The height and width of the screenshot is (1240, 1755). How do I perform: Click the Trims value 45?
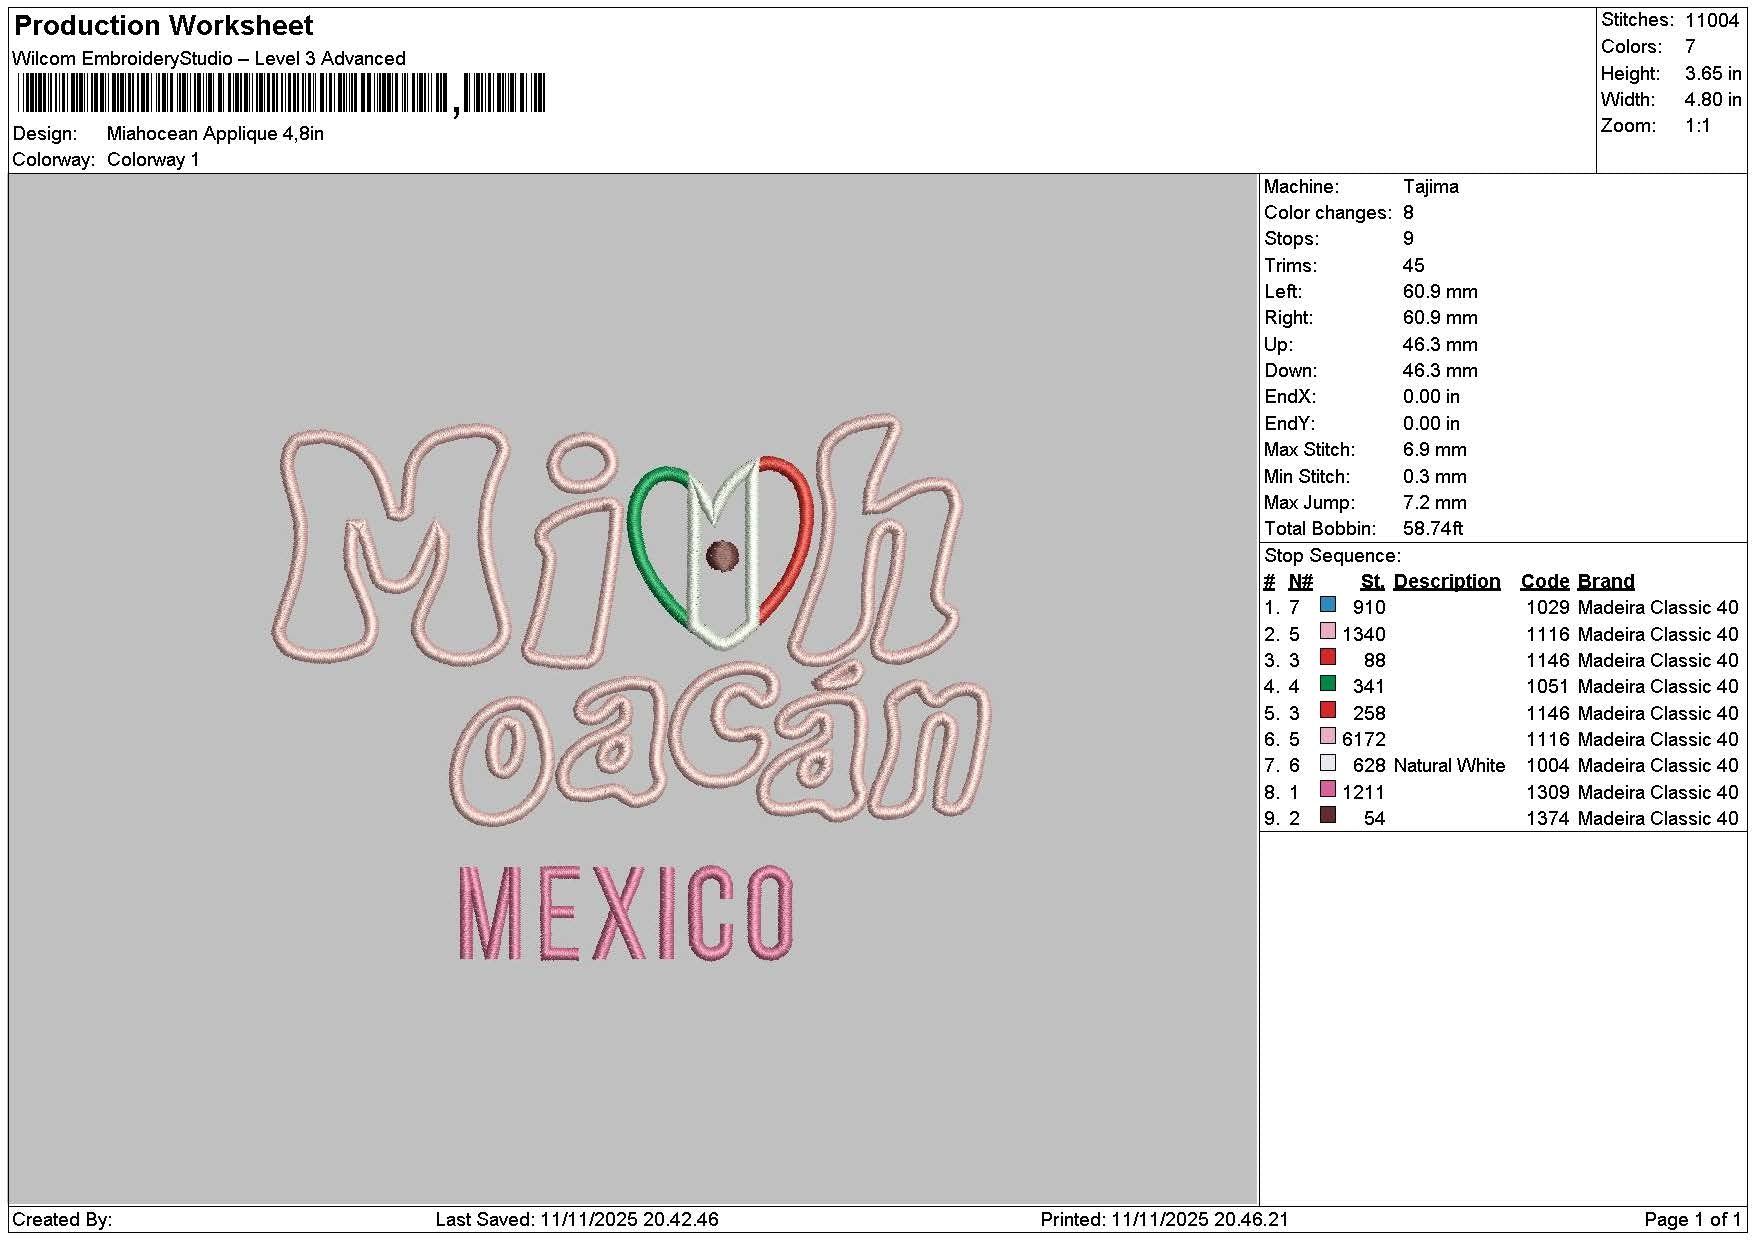click(1413, 265)
